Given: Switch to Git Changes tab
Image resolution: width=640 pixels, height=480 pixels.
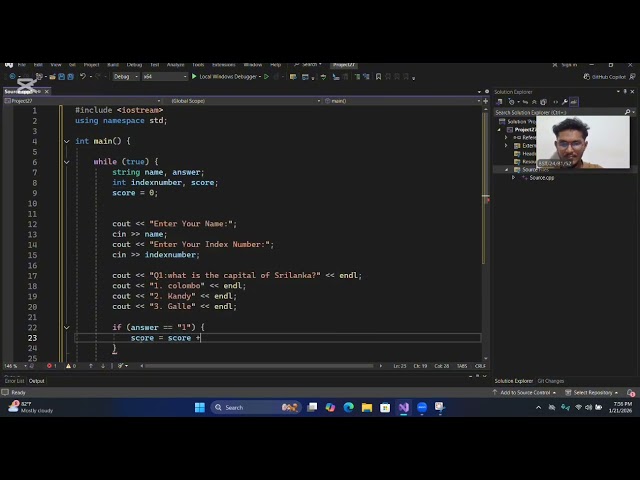Looking at the screenshot, I should pyautogui.click(x=551, y=381).
